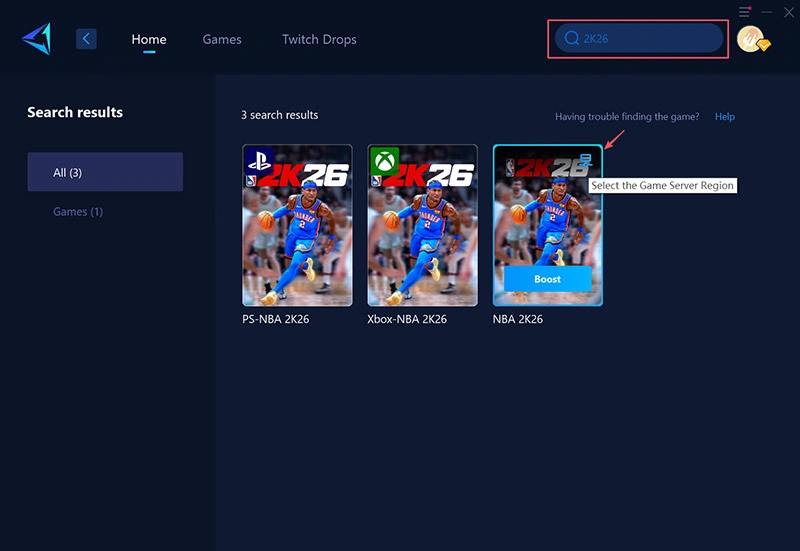Select the All (3) filter

pyautogui.click(x=105, y=172)
